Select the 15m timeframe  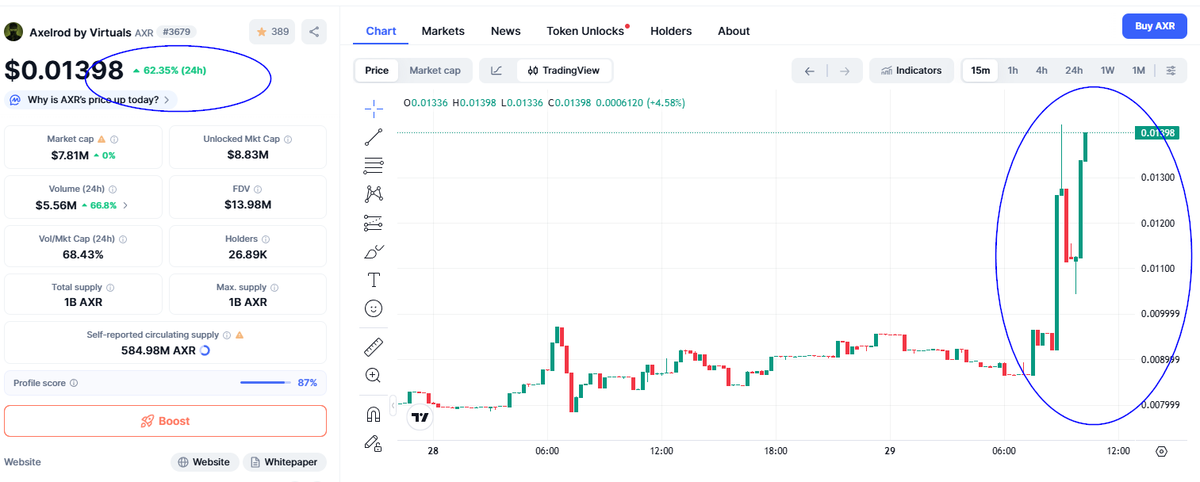tap(980, 71)
